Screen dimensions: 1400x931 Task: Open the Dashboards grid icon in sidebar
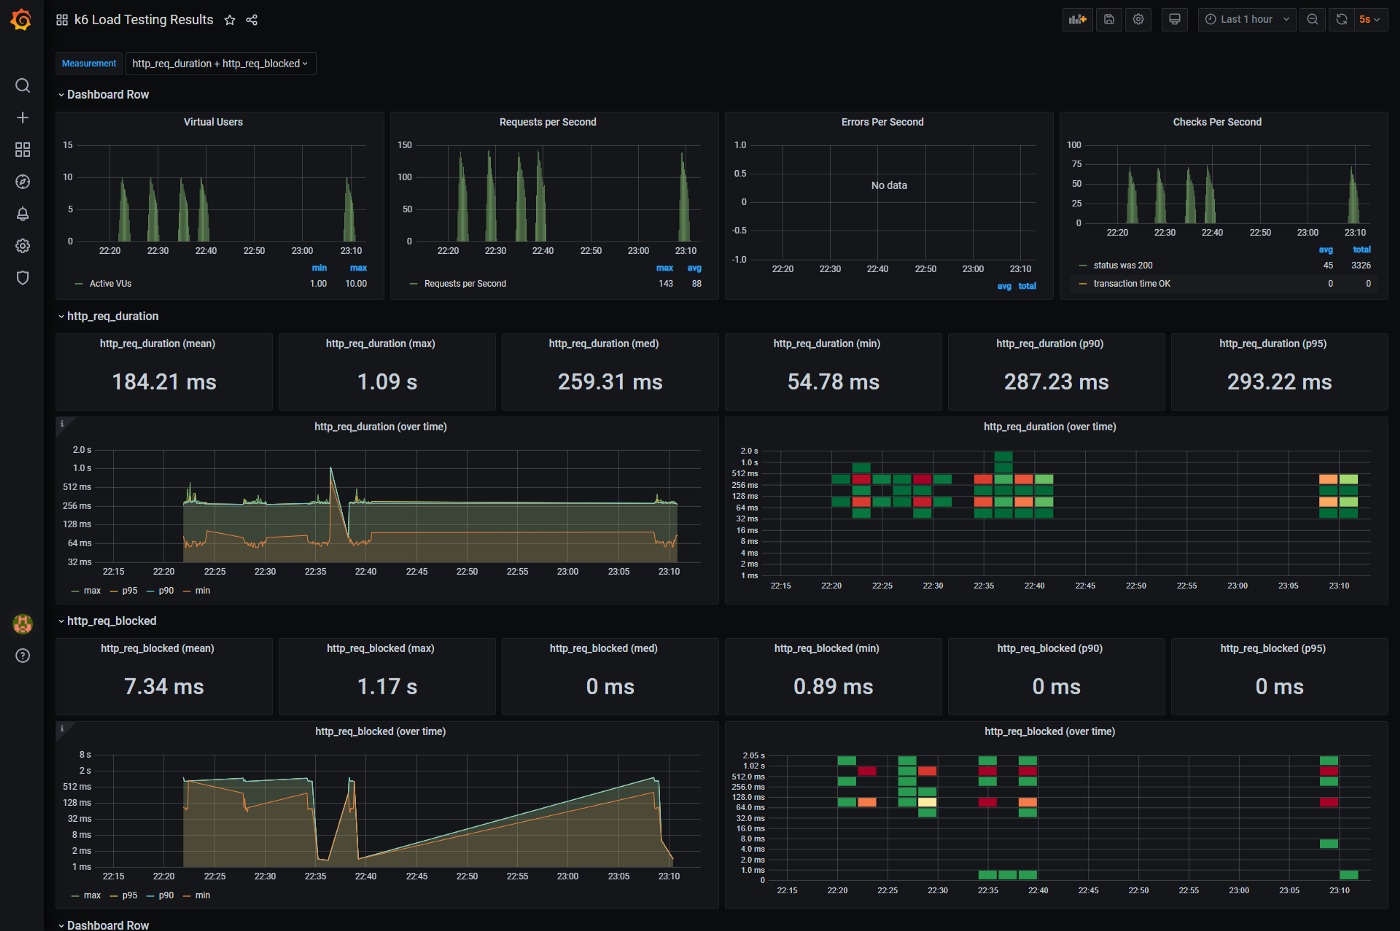tap(22, 150)
